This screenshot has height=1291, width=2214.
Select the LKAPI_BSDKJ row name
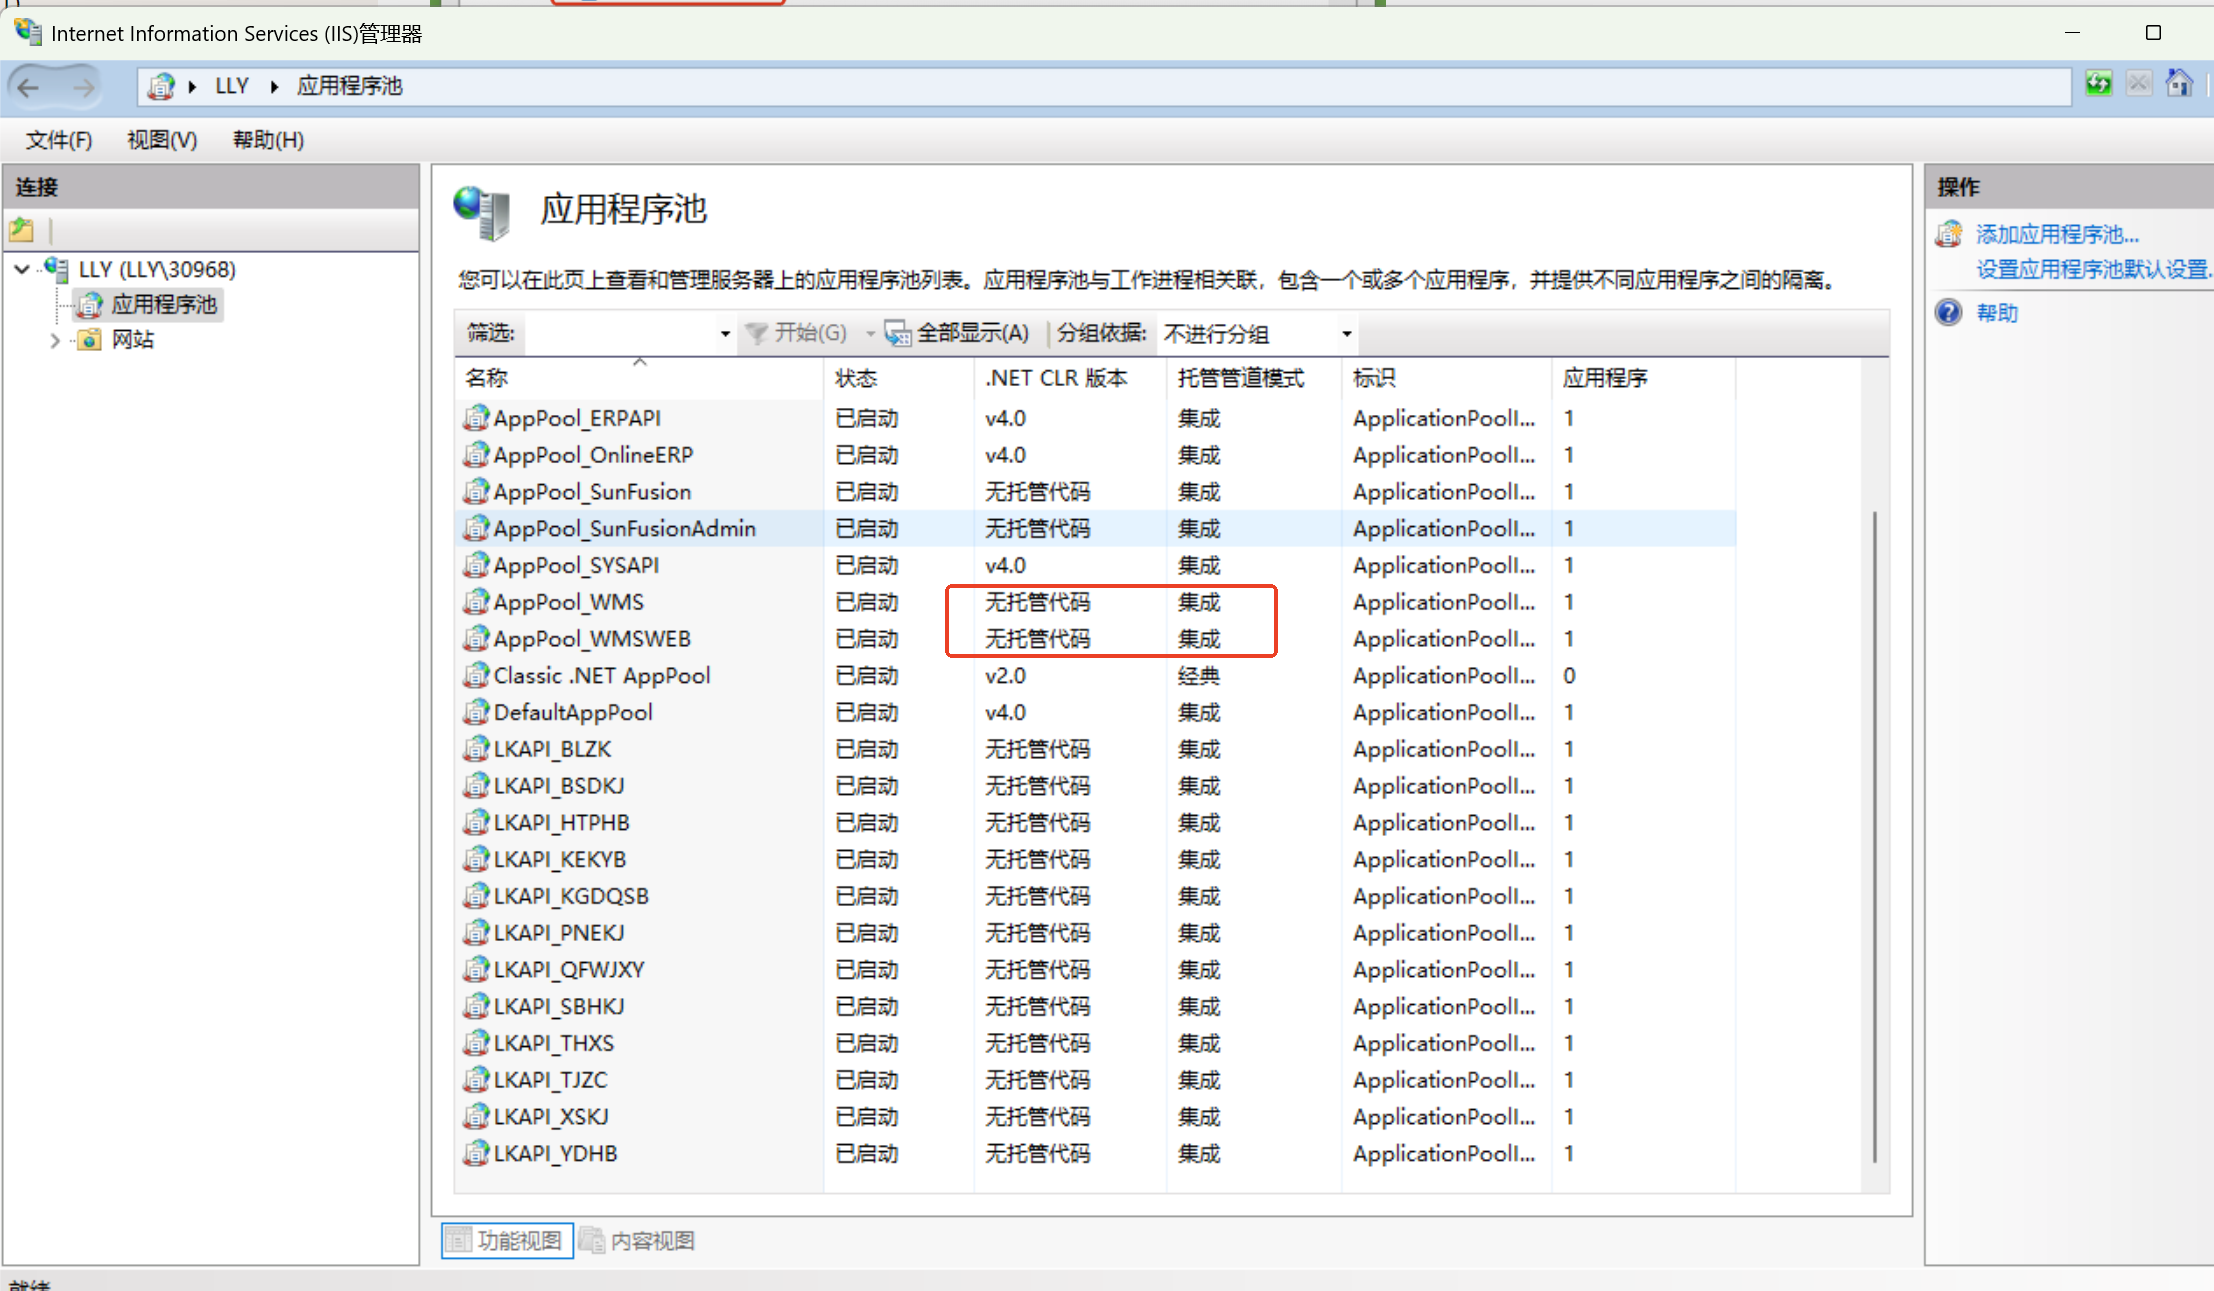point(559,785)
